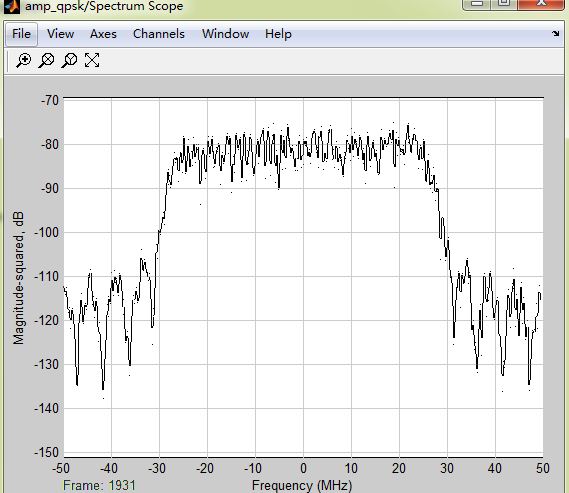Open the Help menu
Screen dimensions: 569x493
click(278, 34)
